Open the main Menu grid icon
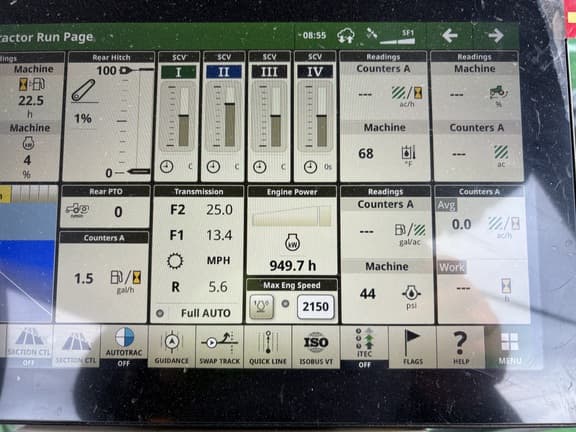The image size is (576, 432). coord(510,347)
